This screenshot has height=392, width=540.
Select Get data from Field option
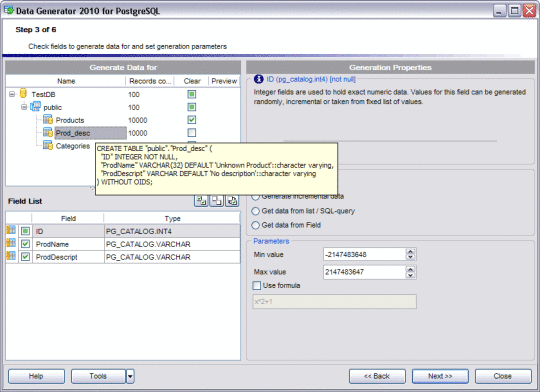255,225
